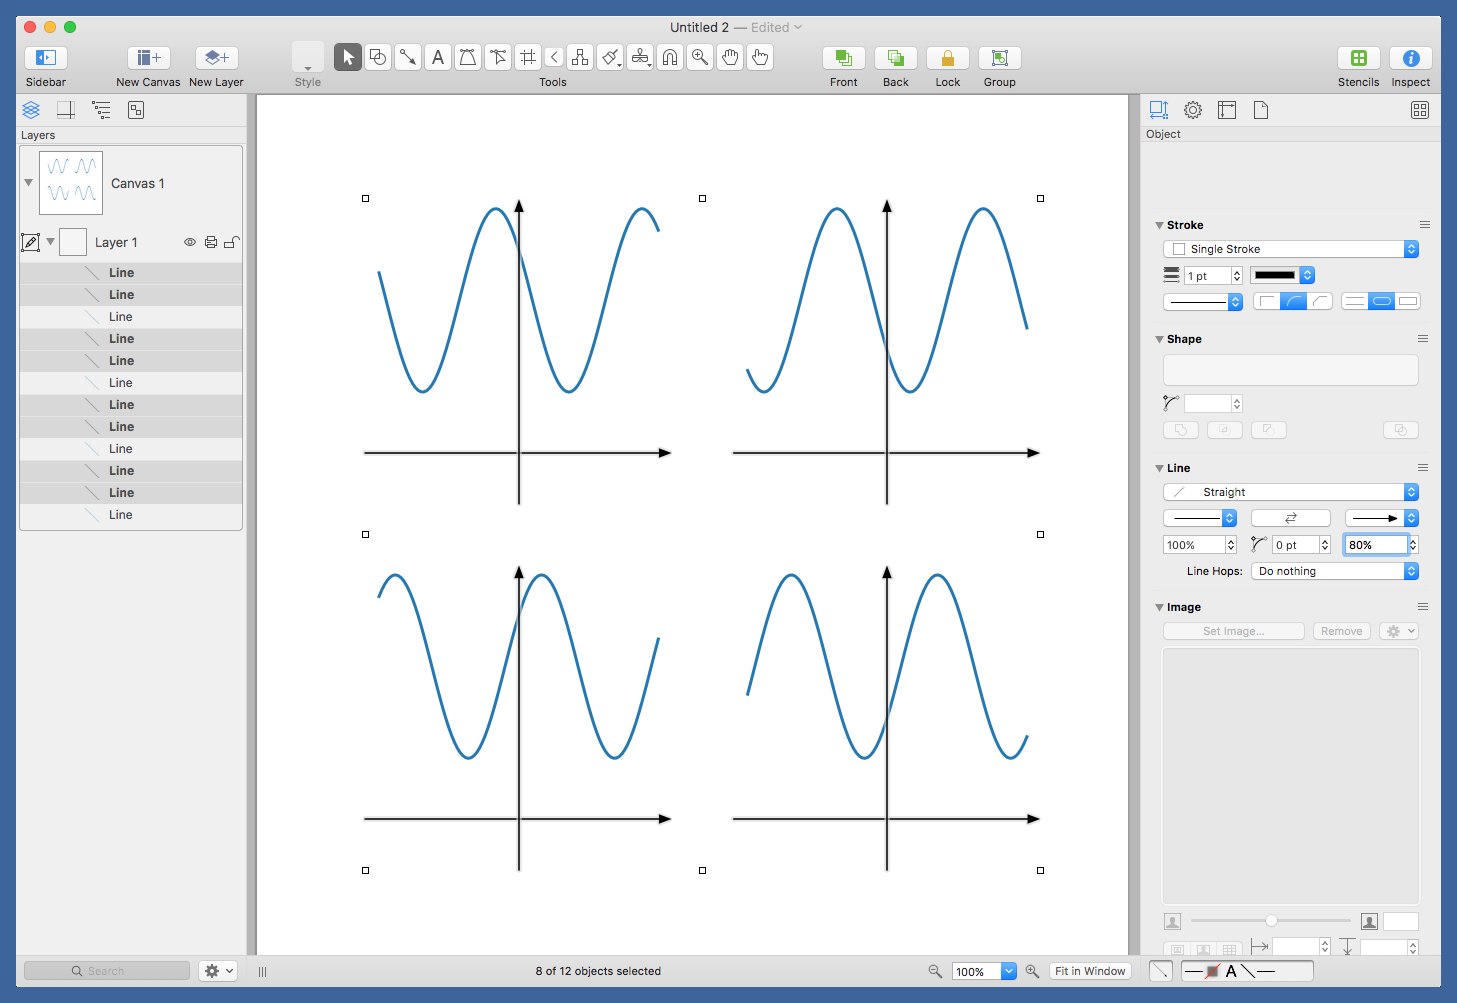Choose the Line drawing tool
Viewport: 1457px width, 1003px height.
coord(408,58)
